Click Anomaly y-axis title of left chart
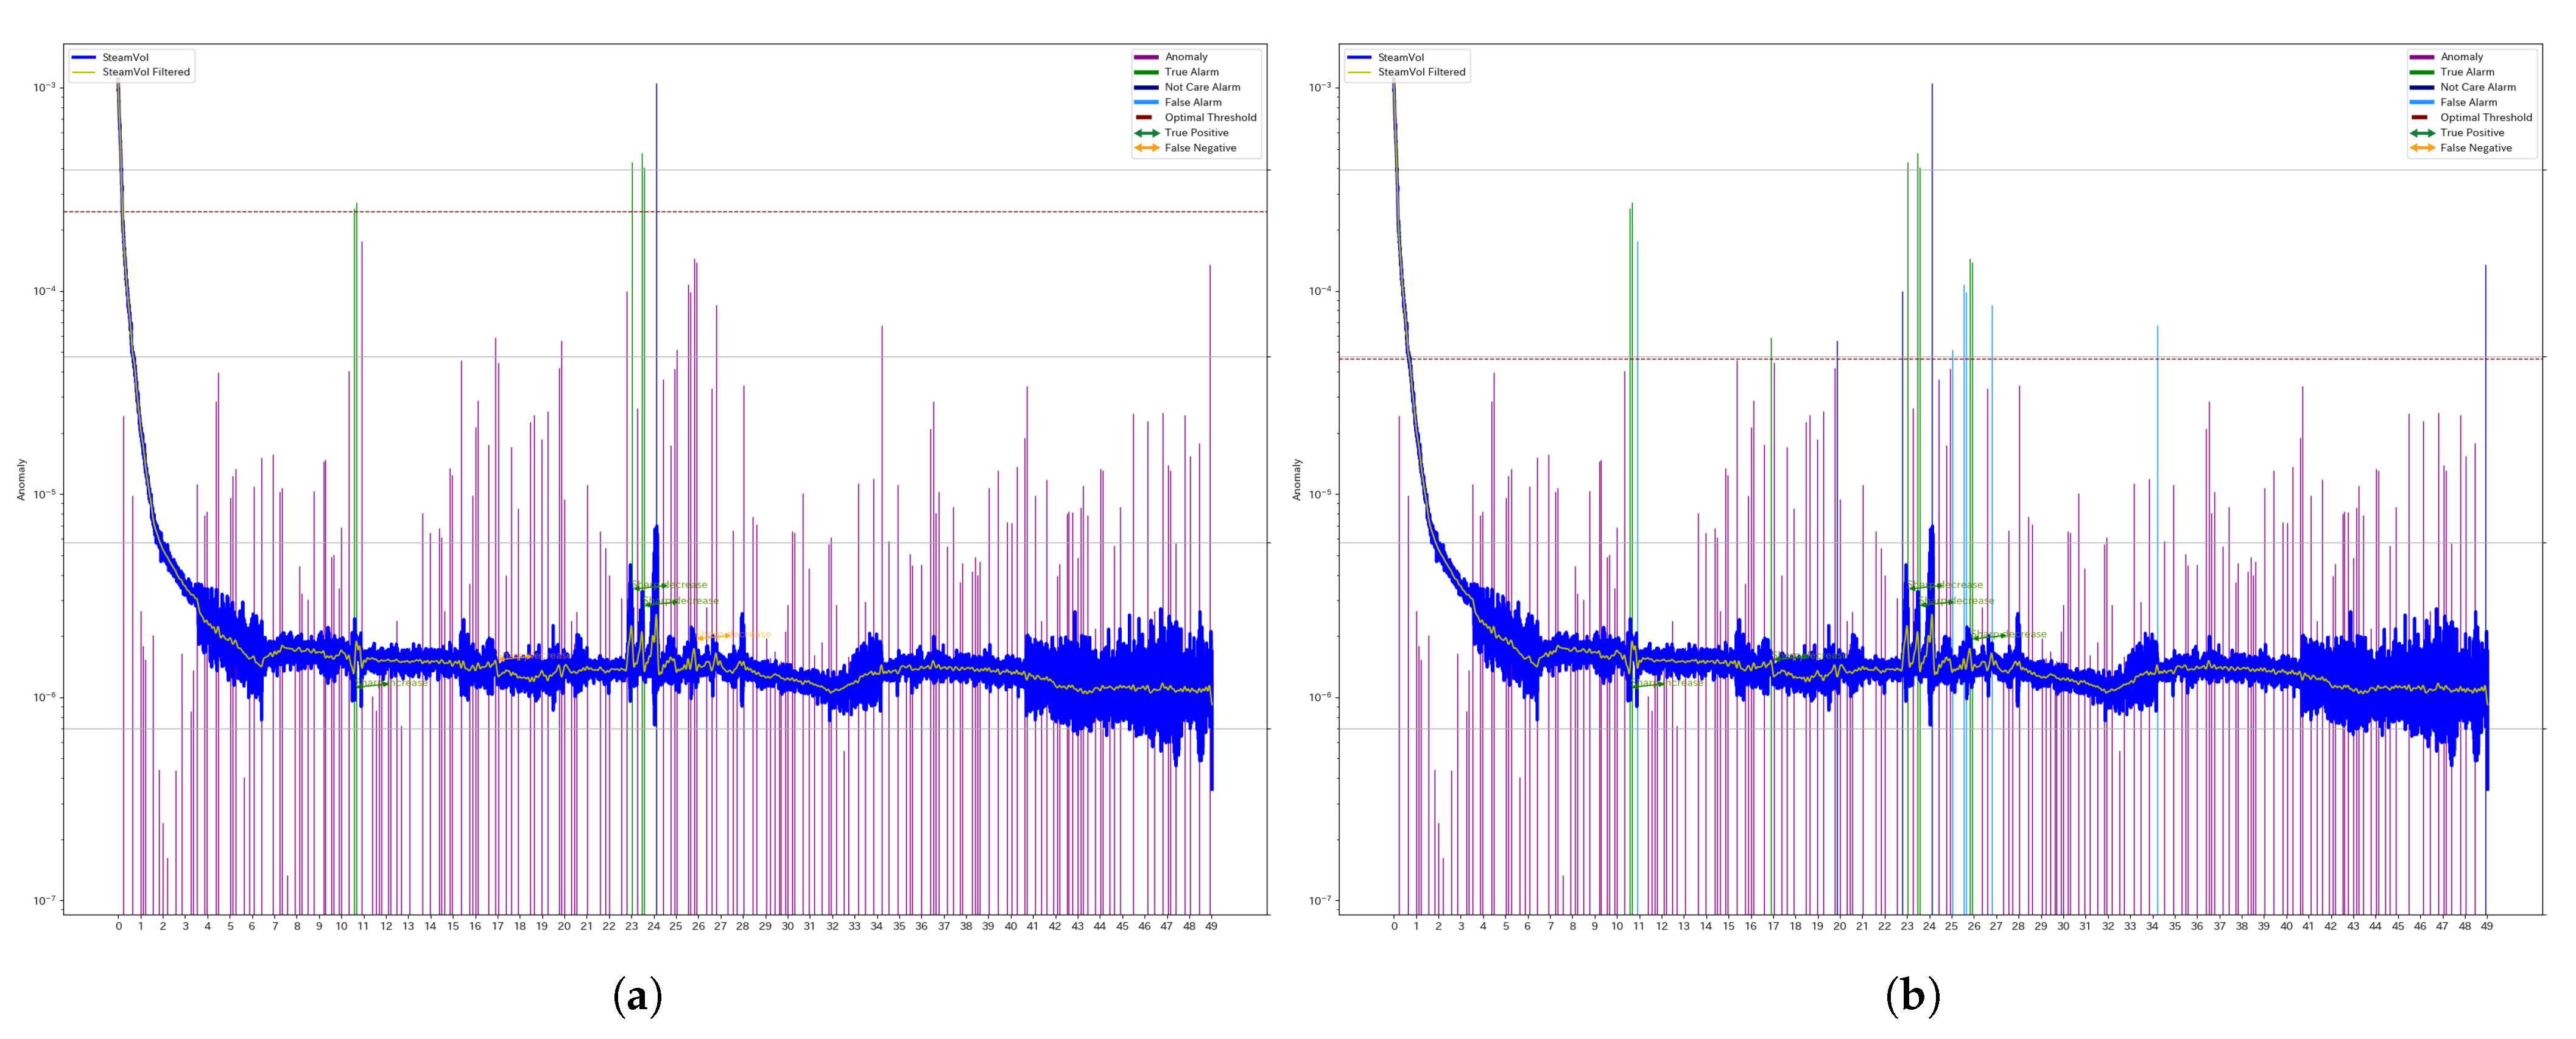The width and height of the screenshot is (2576, 1039). coord(21,479)
